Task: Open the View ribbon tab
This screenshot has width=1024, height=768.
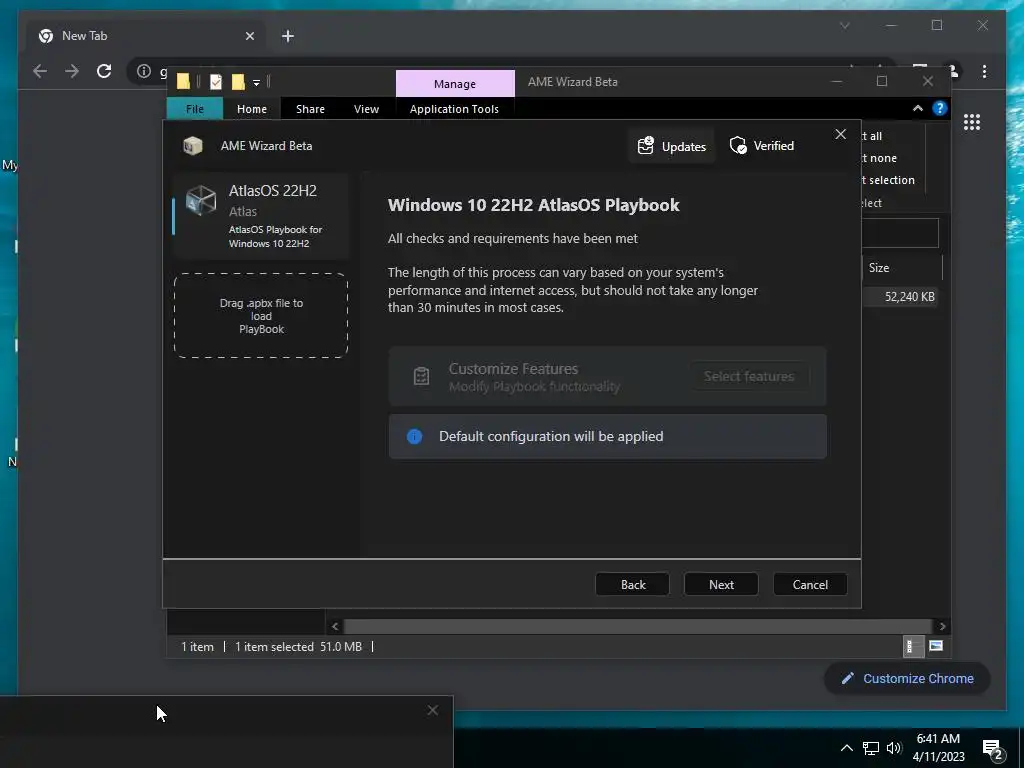Action: tap(366, 109)
